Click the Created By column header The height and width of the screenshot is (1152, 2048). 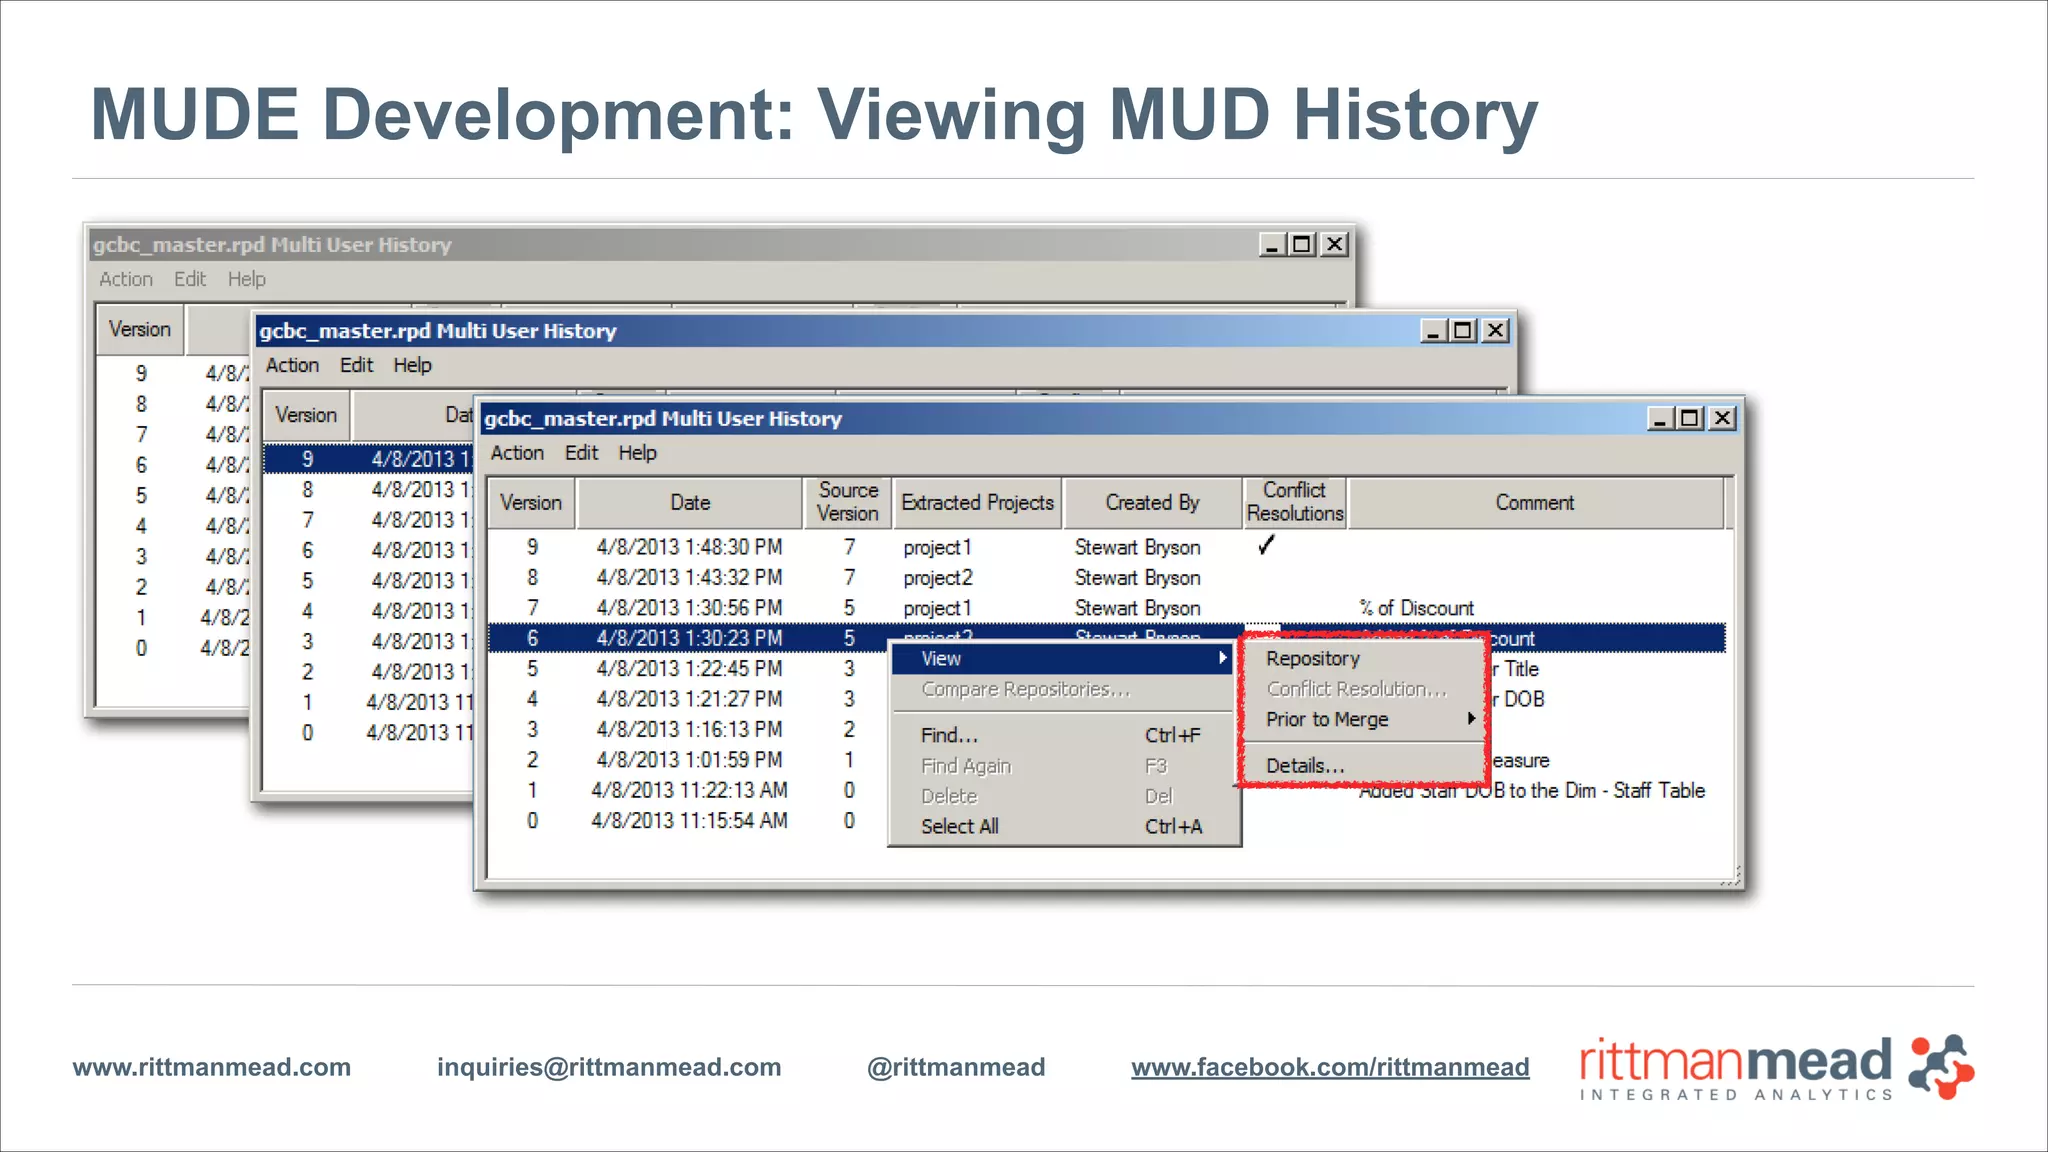point(1152,502)
